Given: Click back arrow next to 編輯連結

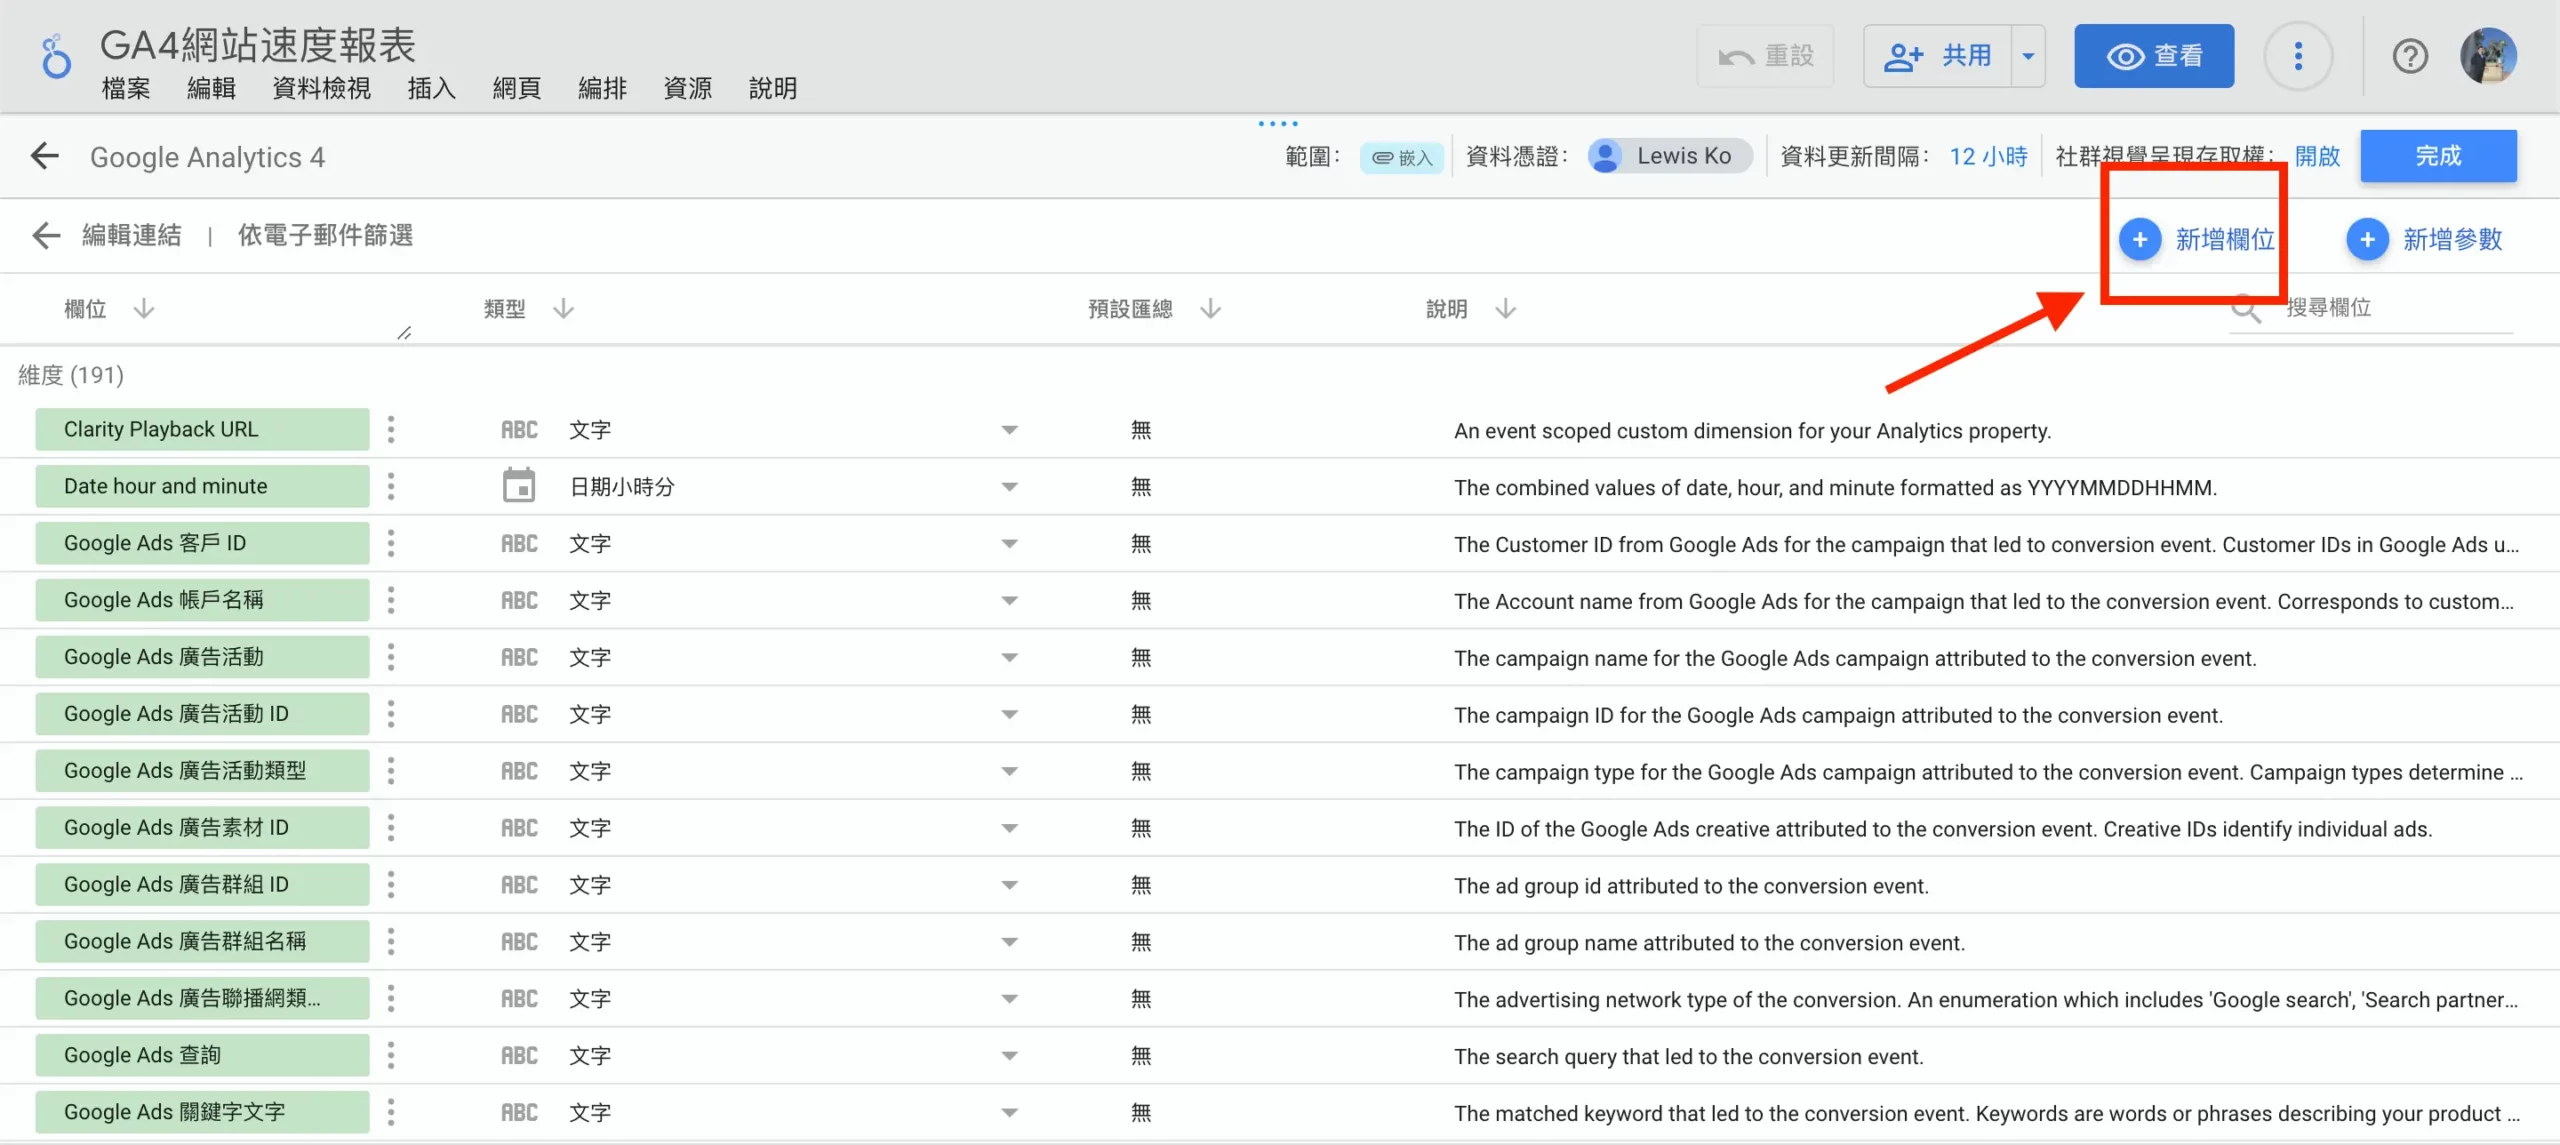Looking at the screenshot, I should click(x=46, y=235).
